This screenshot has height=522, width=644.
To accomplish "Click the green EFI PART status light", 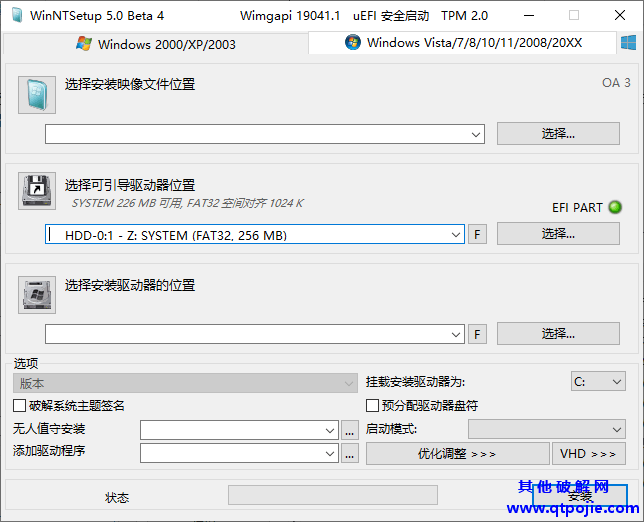I will tap(615, 207).
